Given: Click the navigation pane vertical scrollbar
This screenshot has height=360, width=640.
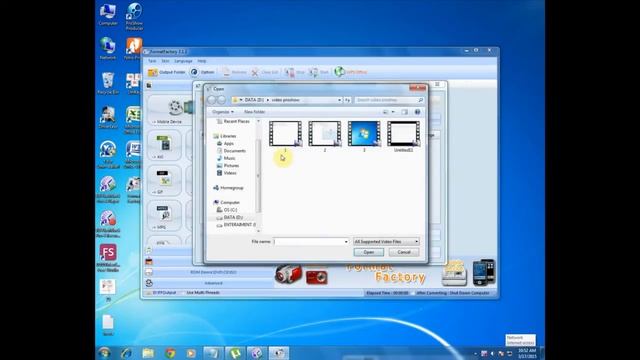Looking at the screenshot, I should tap(258, 176).
